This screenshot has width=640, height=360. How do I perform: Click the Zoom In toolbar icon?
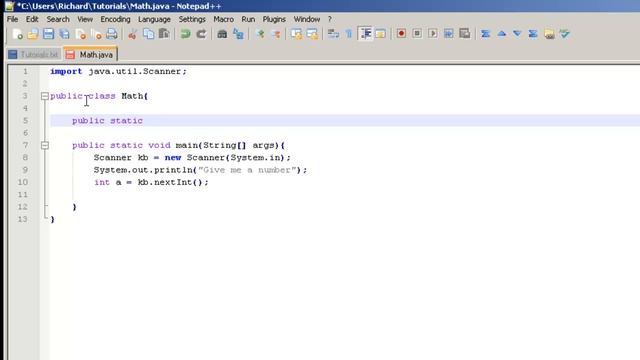coord(260,34)
